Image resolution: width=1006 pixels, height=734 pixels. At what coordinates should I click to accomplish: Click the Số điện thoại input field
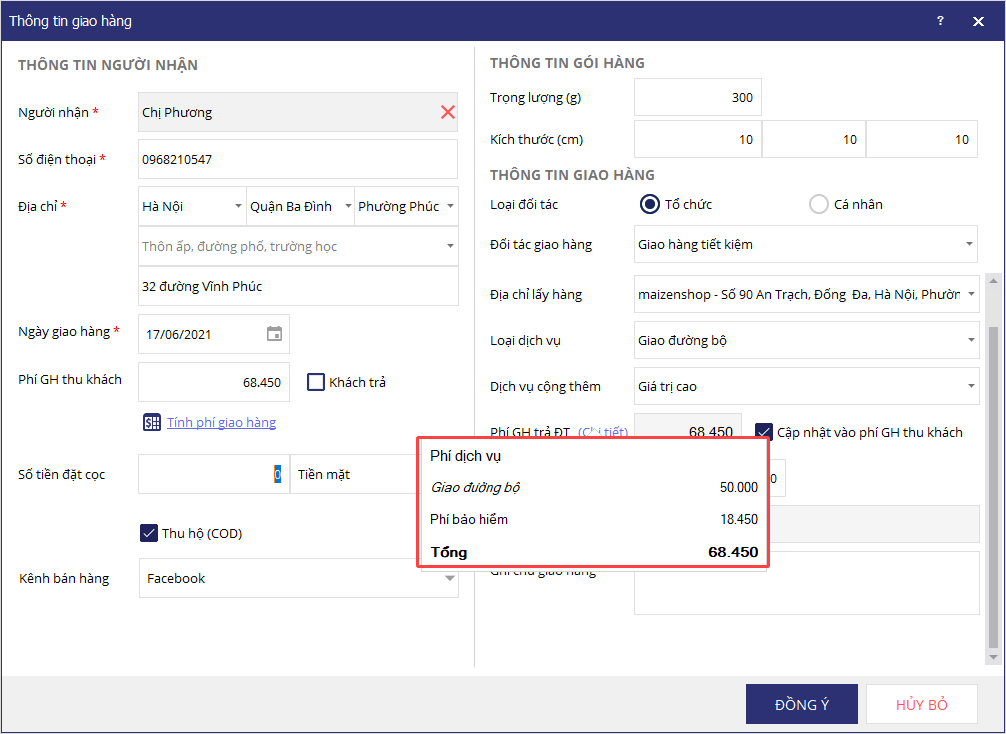pos(297,159)
